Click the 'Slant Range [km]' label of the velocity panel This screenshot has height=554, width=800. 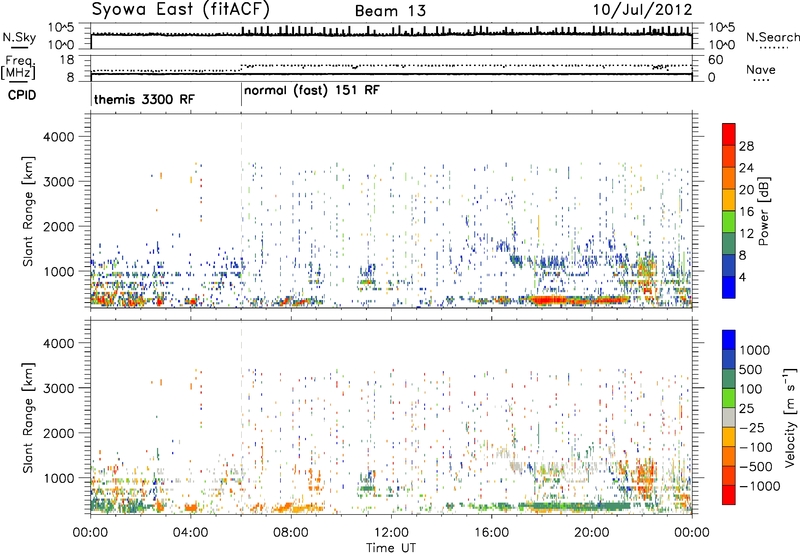(x=28, y=418)
